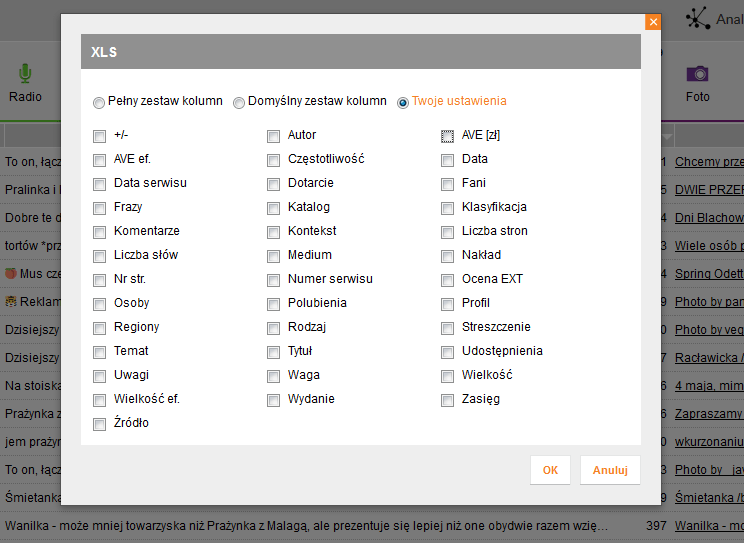Toggle the Zasięg checkbox
Image resolution: width=744 pixels, height=543 pixels.
(447, 400)
